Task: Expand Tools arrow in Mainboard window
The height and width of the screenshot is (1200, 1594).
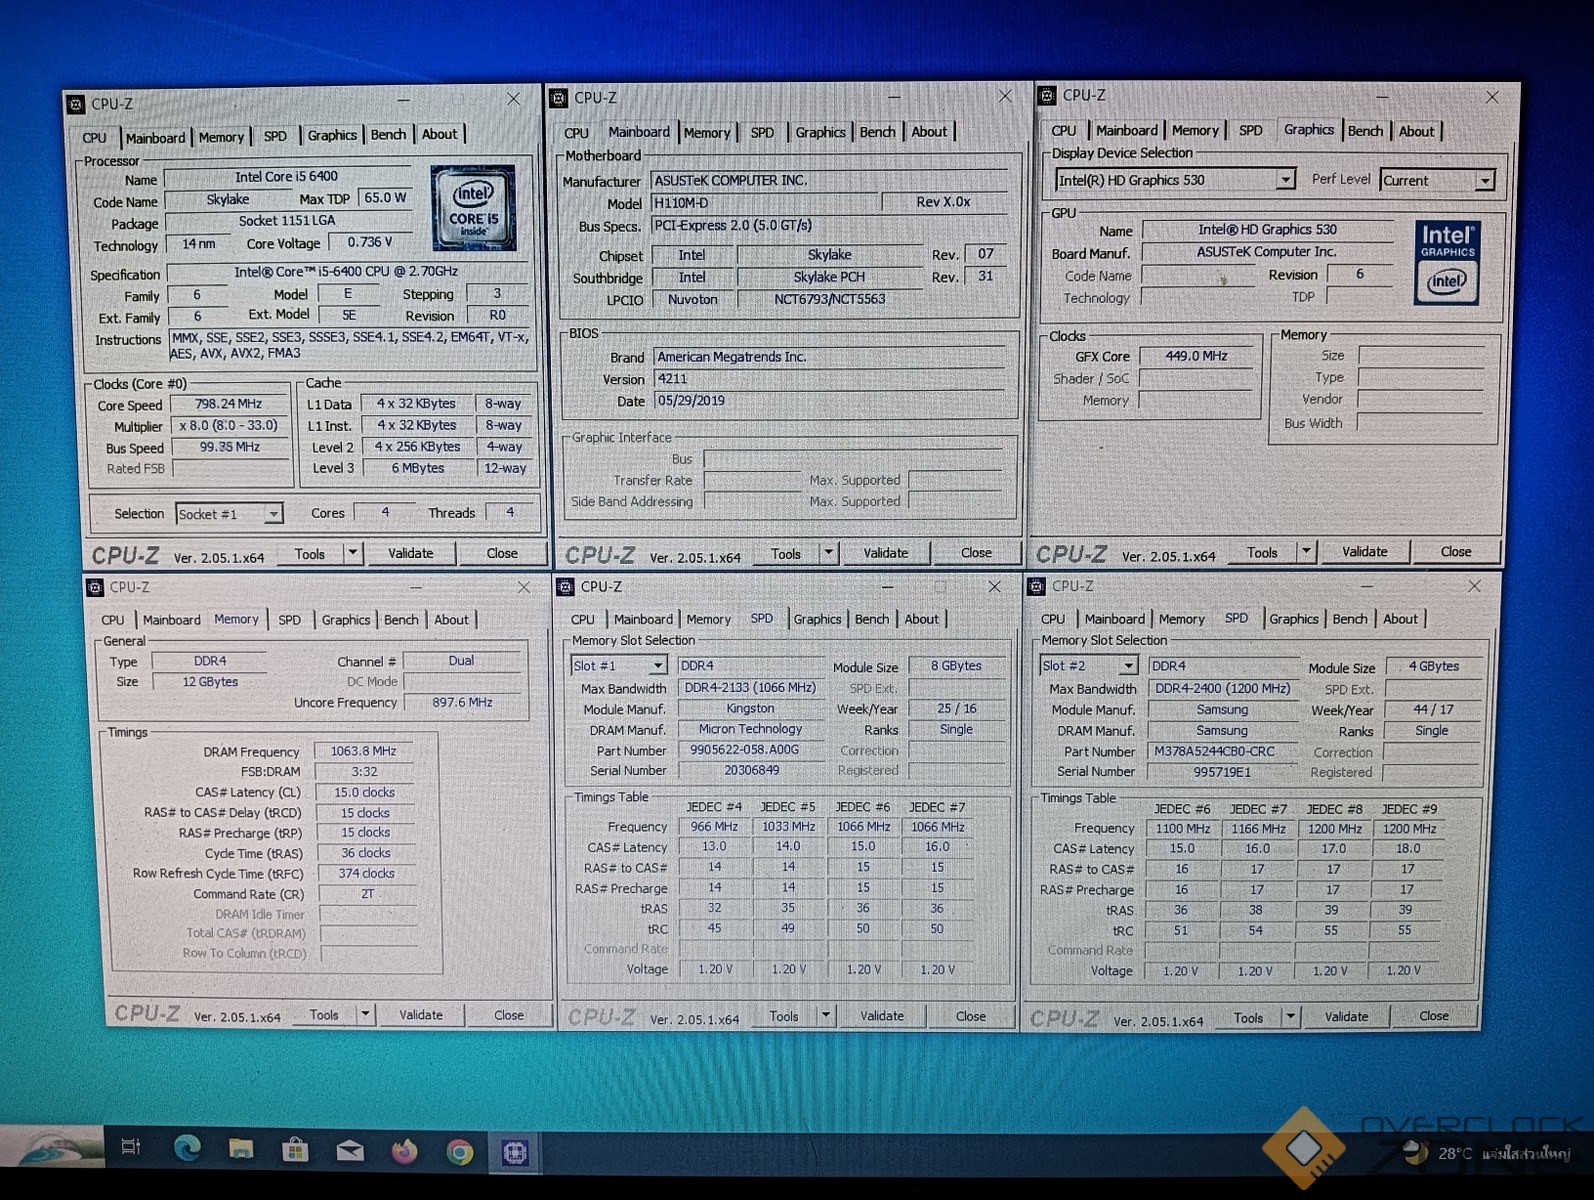Action: point(828,552)
